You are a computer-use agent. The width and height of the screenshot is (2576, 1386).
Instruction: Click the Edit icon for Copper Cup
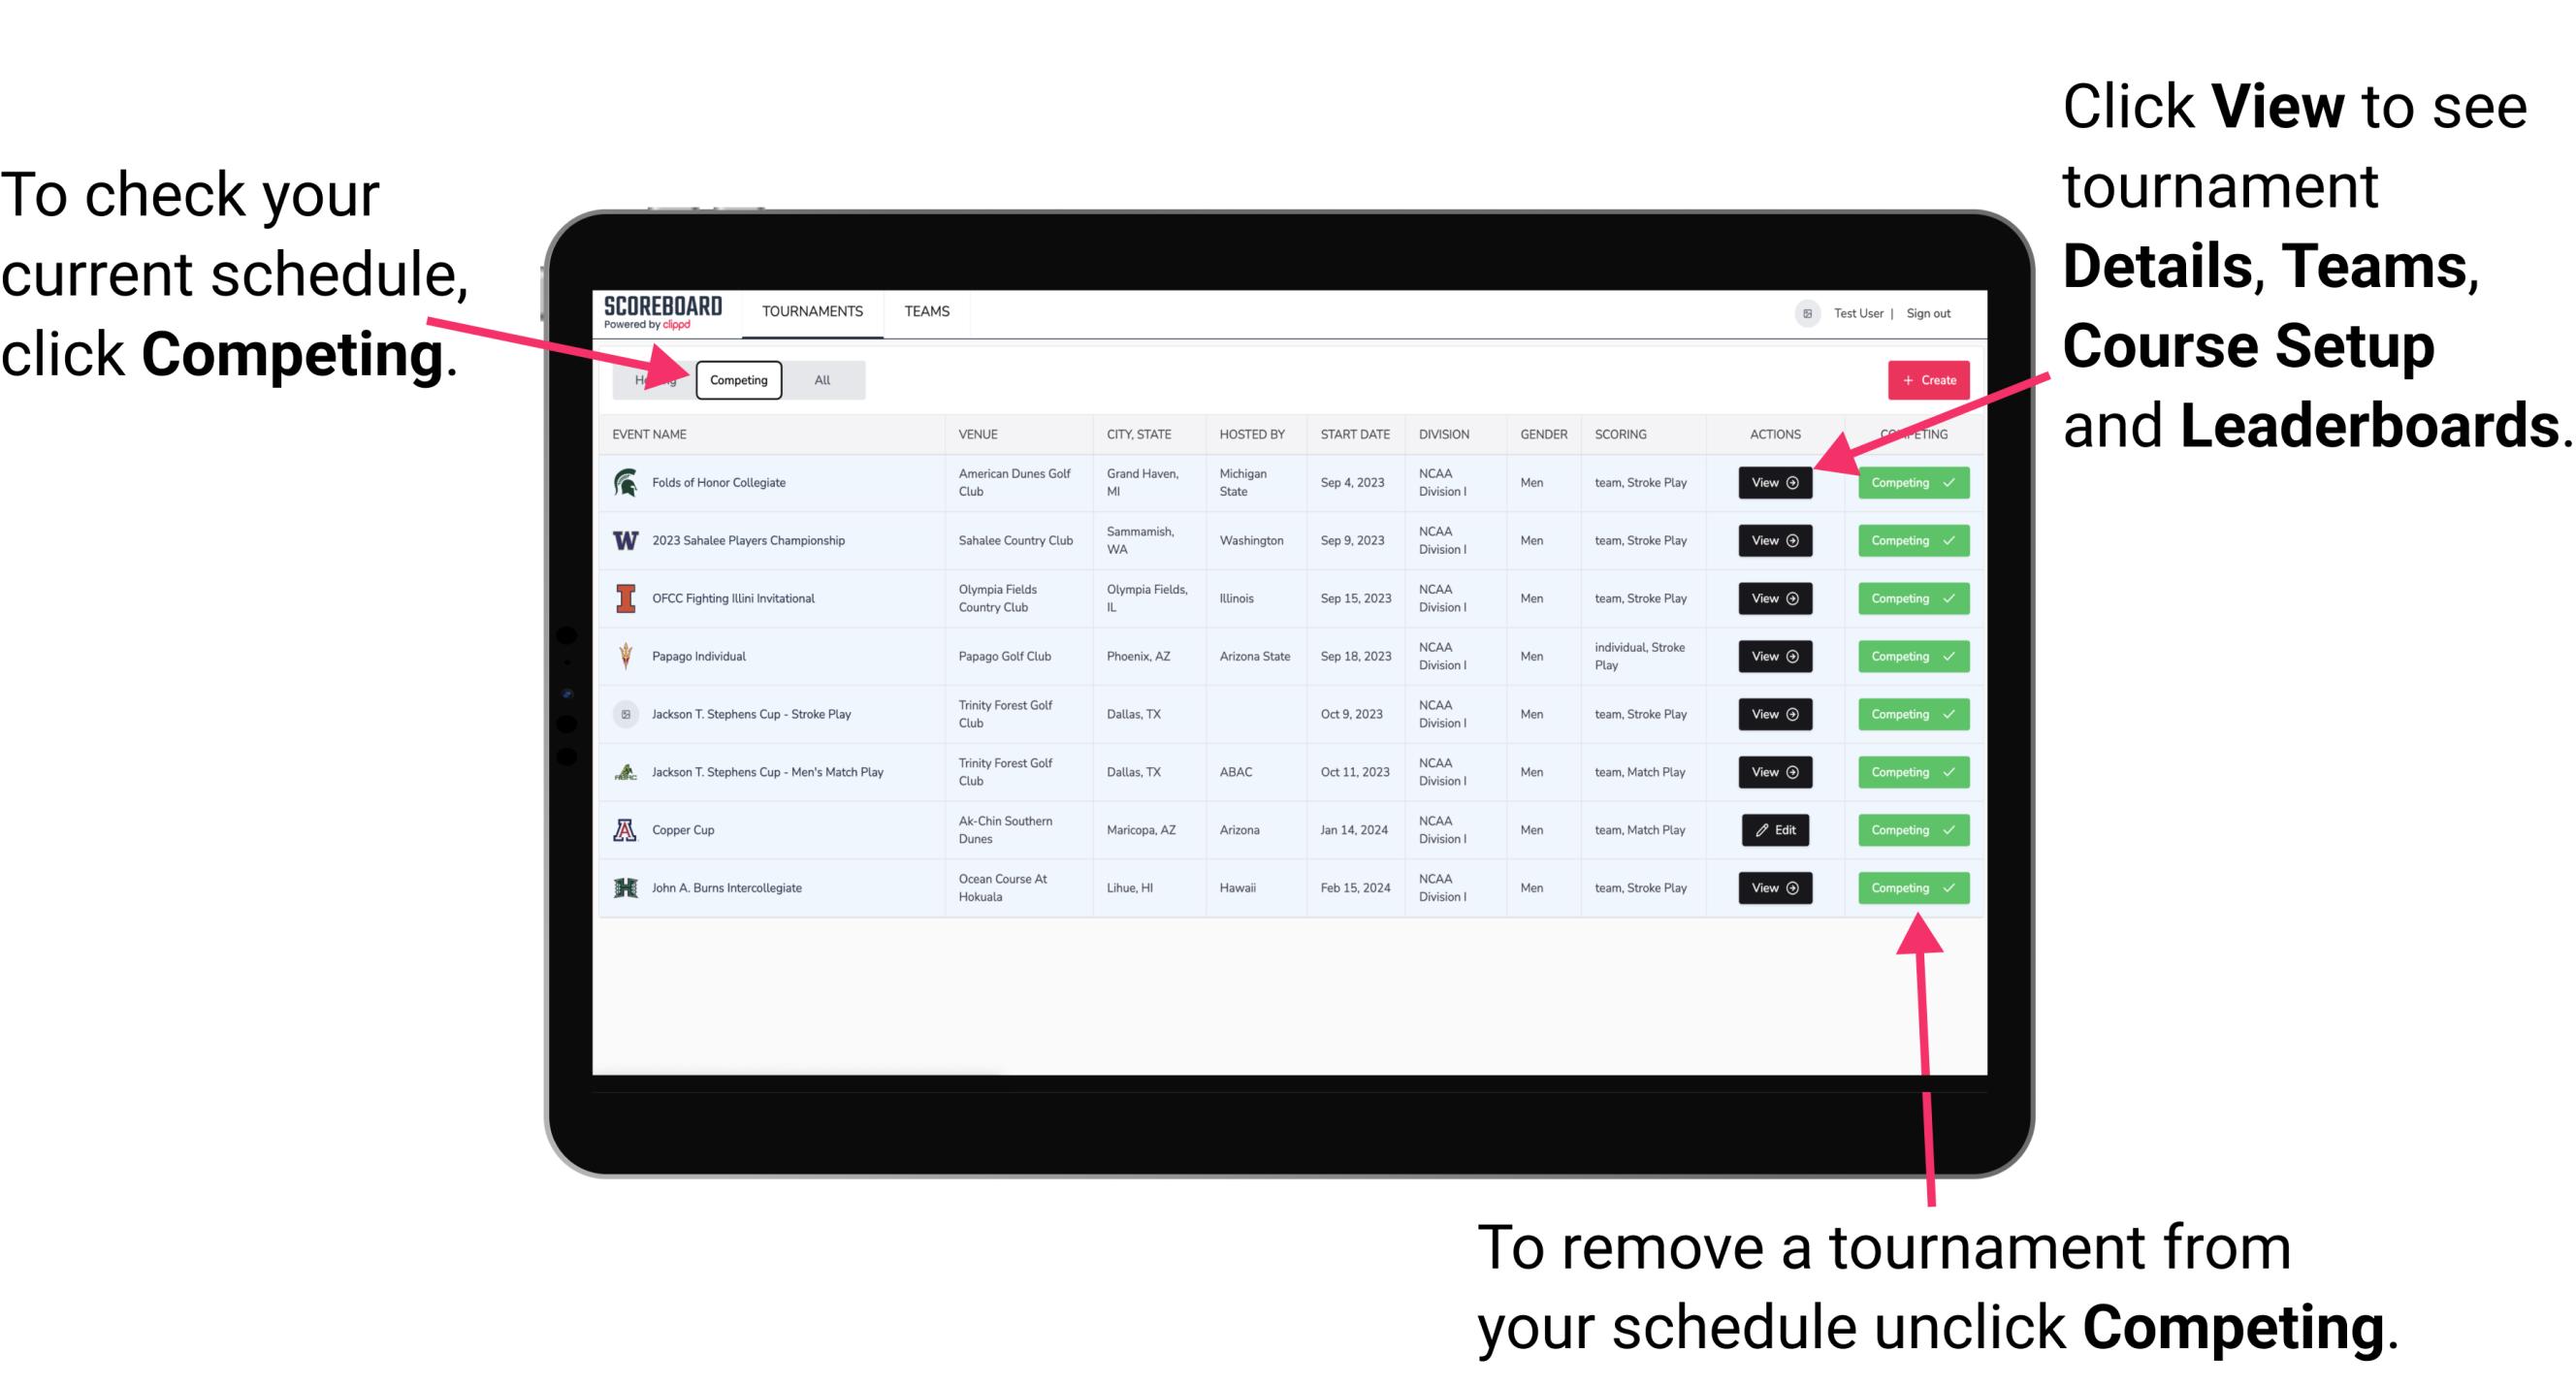[1776, 829]
